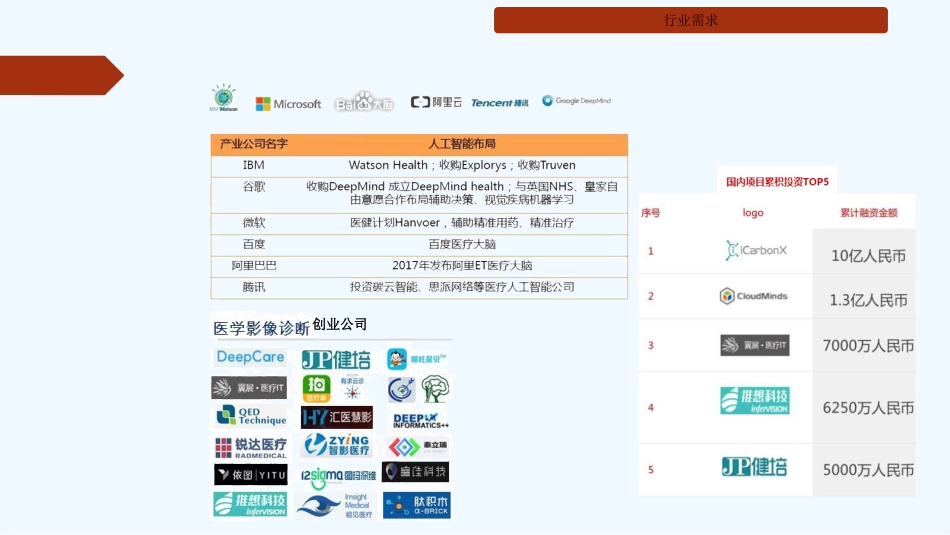950x535 pixels.
Task: Click the red arrow shape at left
Action: pyautogui.click(x=62, y=75)
